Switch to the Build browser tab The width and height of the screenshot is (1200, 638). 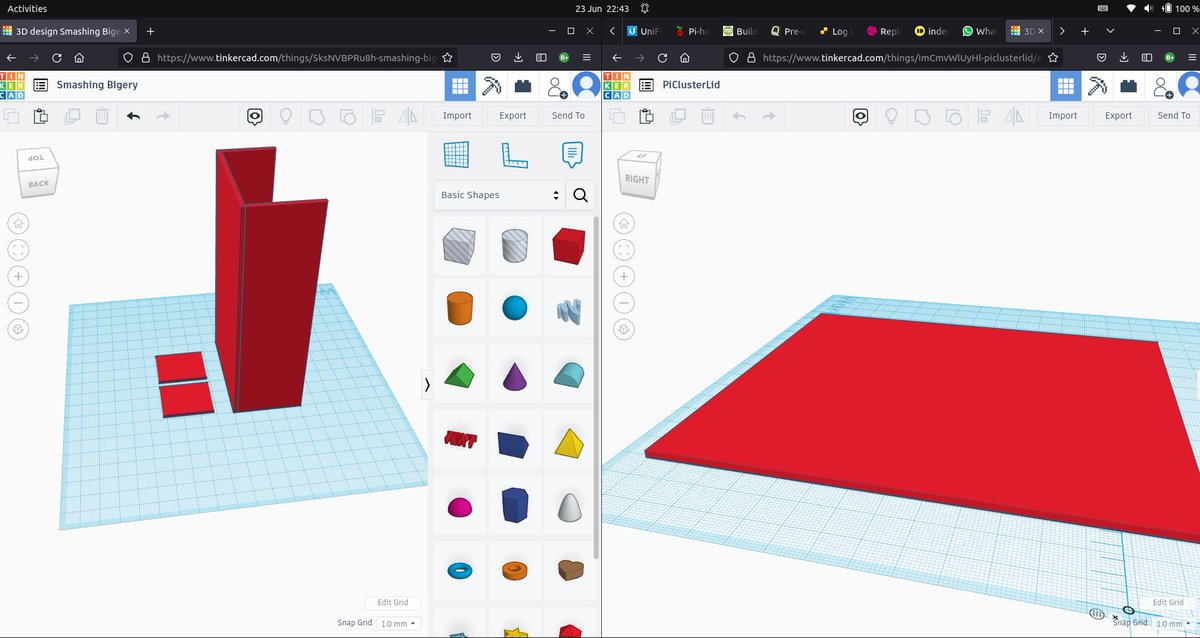(x=741, y=31)
